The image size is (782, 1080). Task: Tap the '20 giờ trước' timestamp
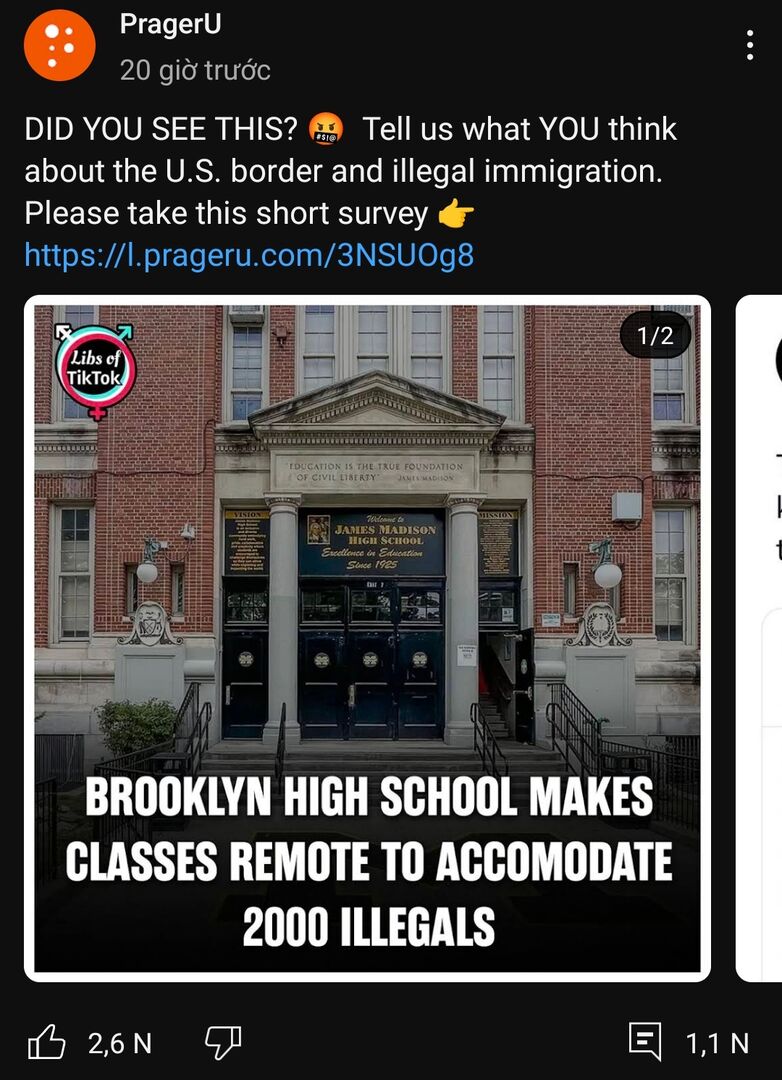(195, 70)
